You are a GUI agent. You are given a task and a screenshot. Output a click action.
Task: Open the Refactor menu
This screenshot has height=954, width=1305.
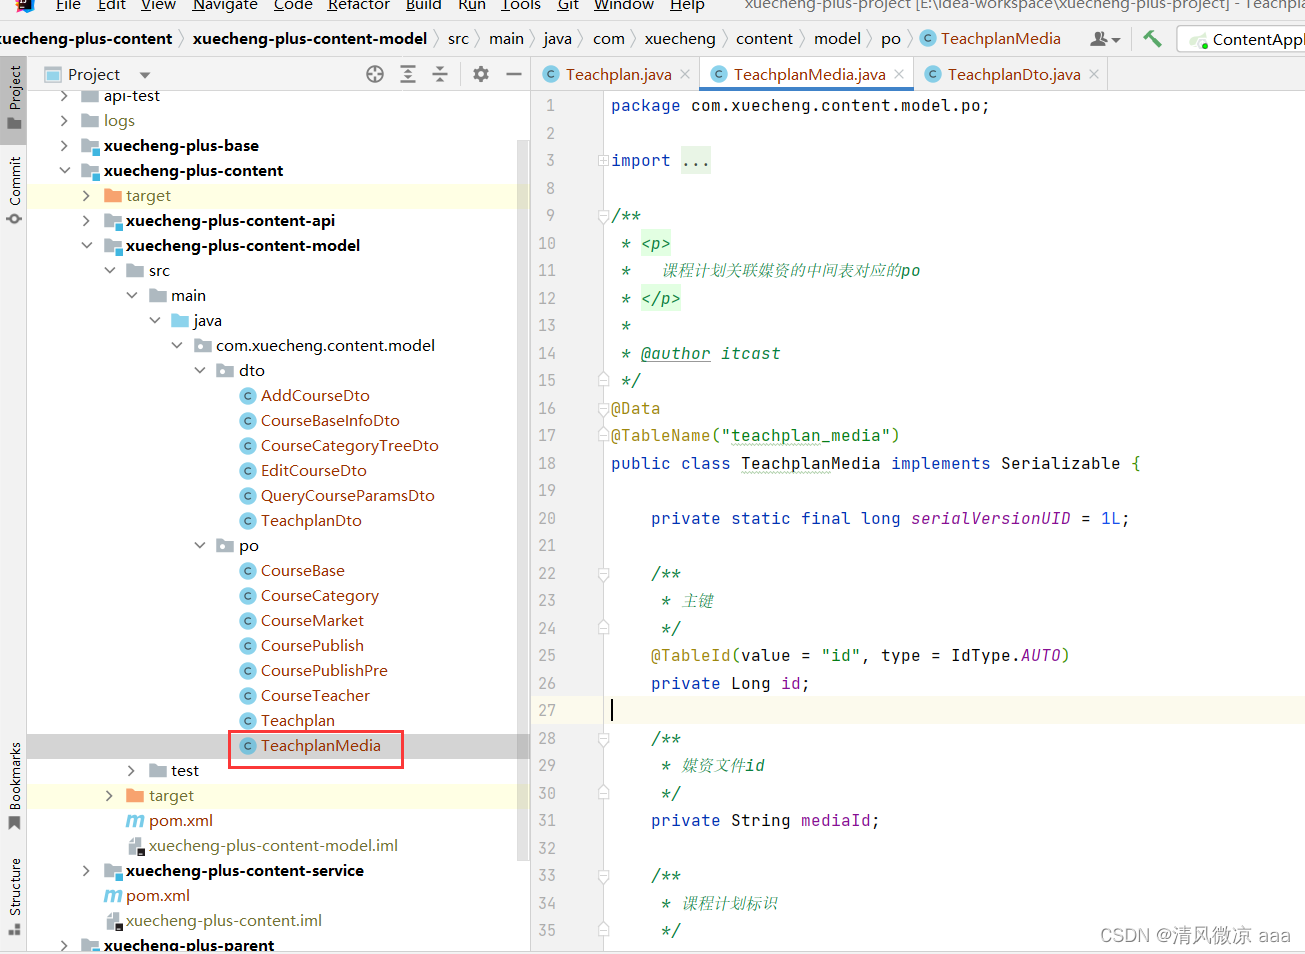358,5
